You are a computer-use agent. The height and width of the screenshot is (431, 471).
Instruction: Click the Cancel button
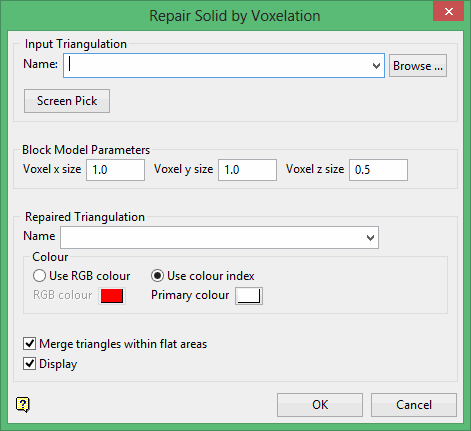tap(414, 405)
